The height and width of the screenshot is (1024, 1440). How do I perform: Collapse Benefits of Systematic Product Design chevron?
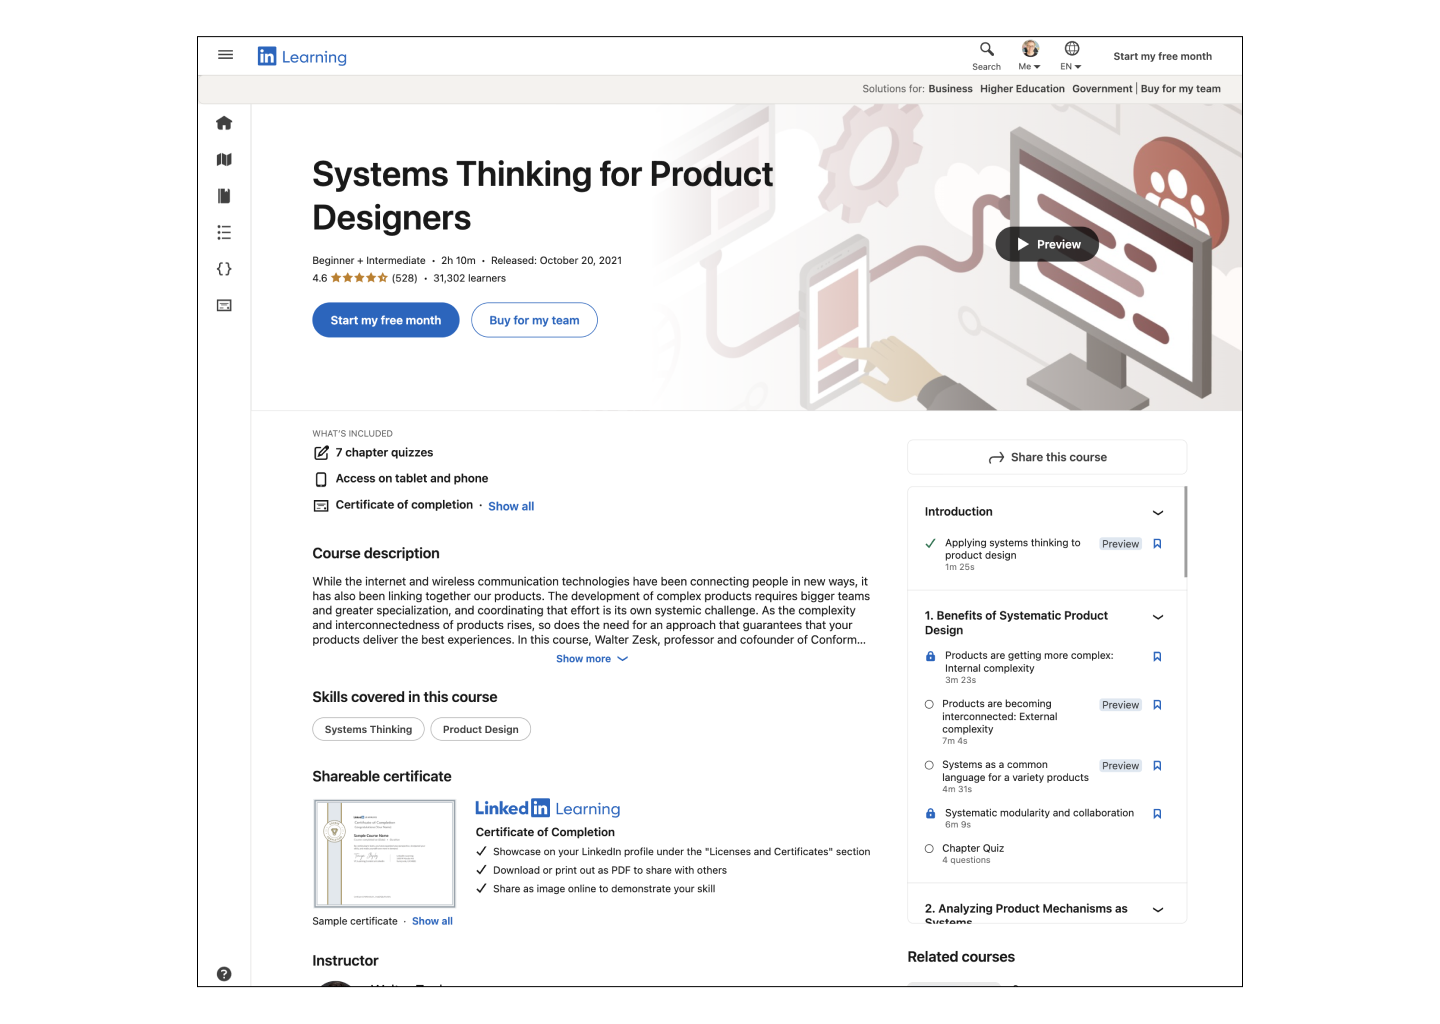[1158, 617]
